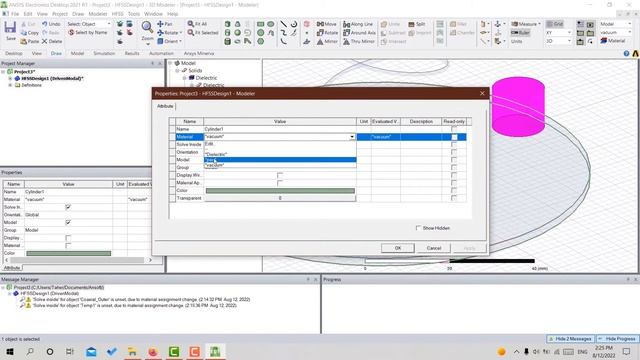The width and height of the screenshot is (640, 360).
Task: Click the Along Line duplicate icon
Action: pyautogui.click(x=347, y=24)
